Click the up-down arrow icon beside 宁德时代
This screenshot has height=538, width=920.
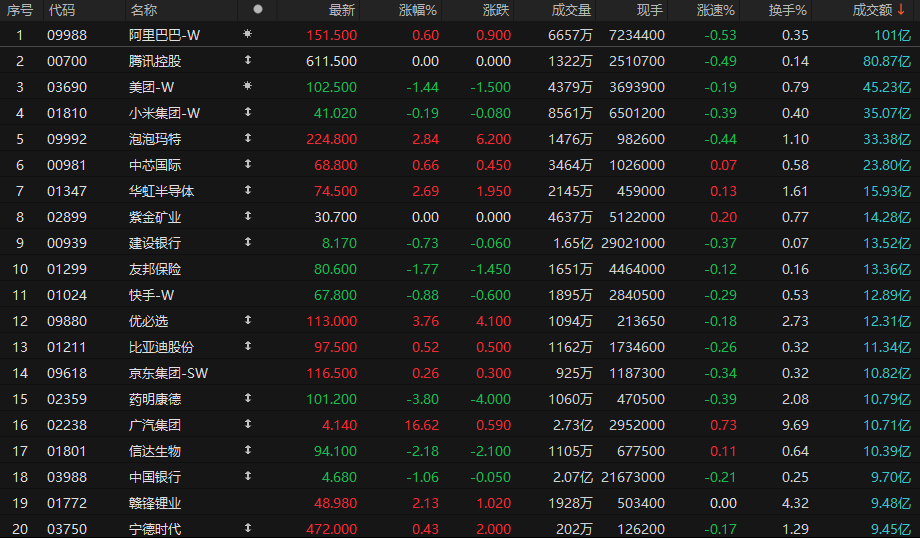(x=248, y=527)
